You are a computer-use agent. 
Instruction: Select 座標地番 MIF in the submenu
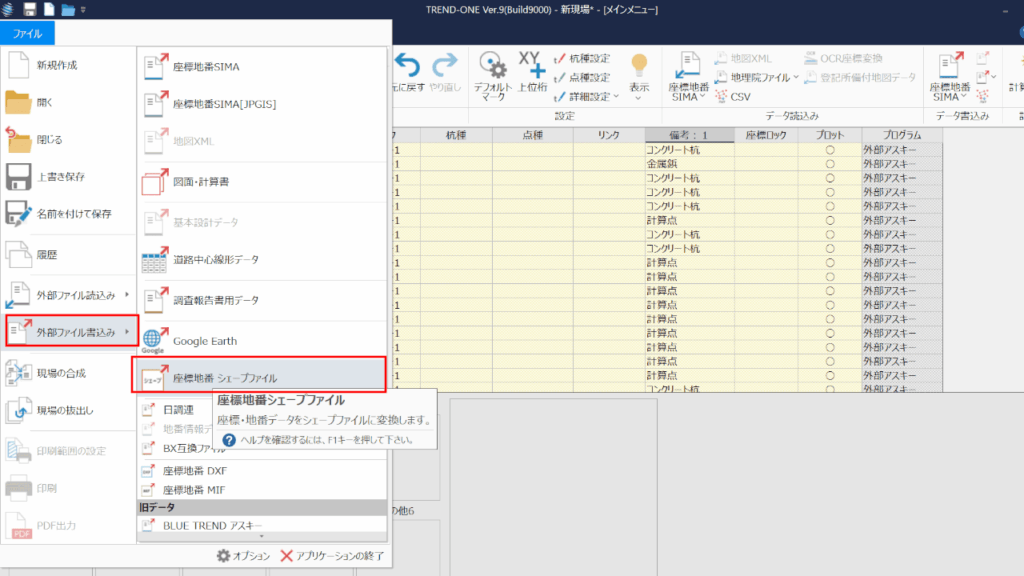click(263, 490)
